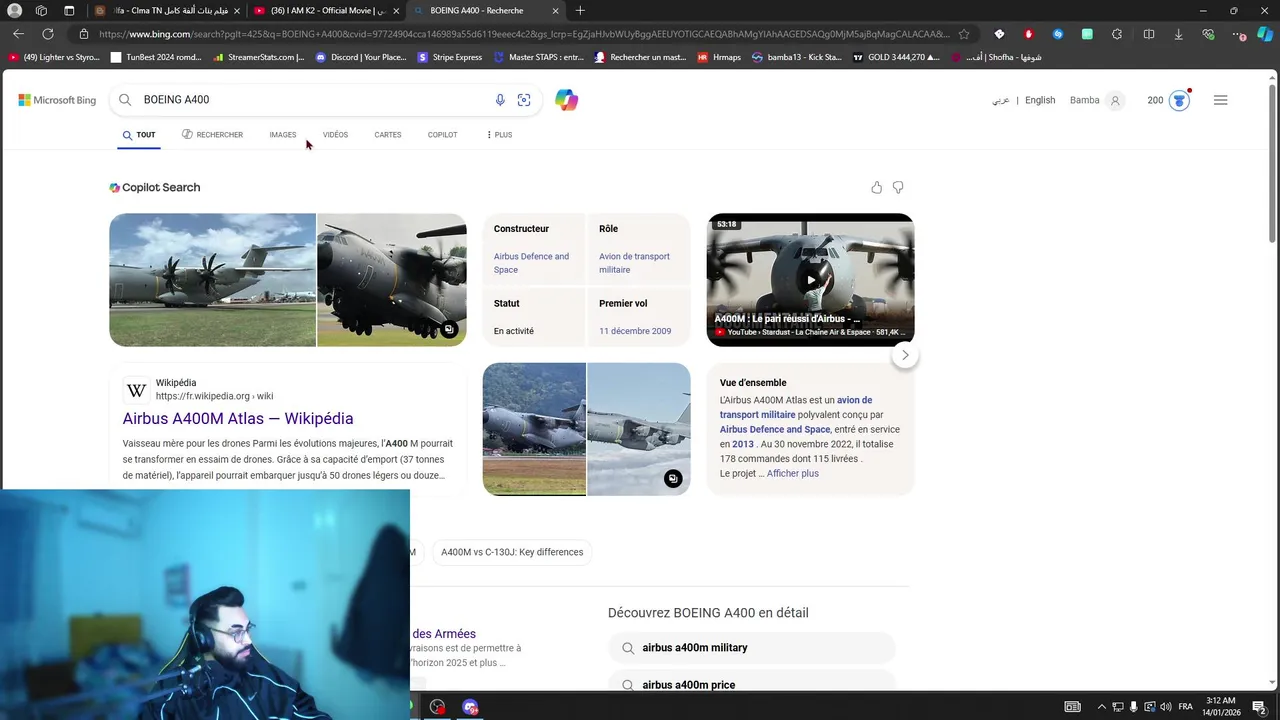Switch to IMAGES tab
This screenshot has height=720, width=1280.
[283, 135]
